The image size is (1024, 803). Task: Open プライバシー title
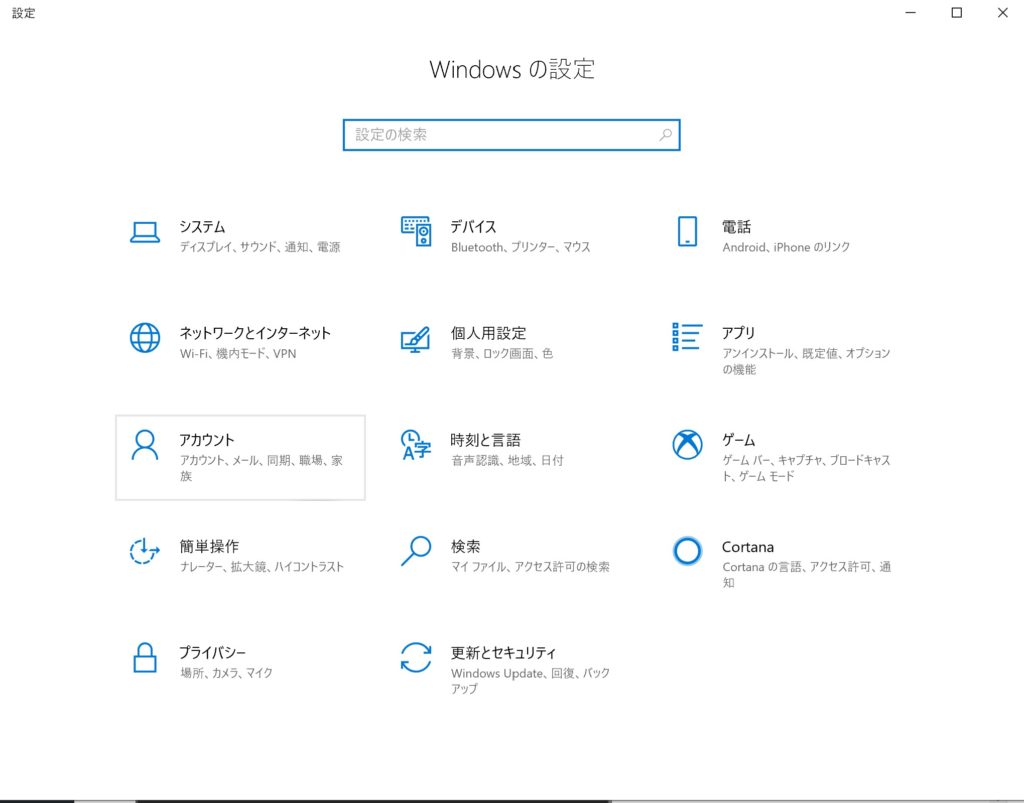click(x=213, y=652)
